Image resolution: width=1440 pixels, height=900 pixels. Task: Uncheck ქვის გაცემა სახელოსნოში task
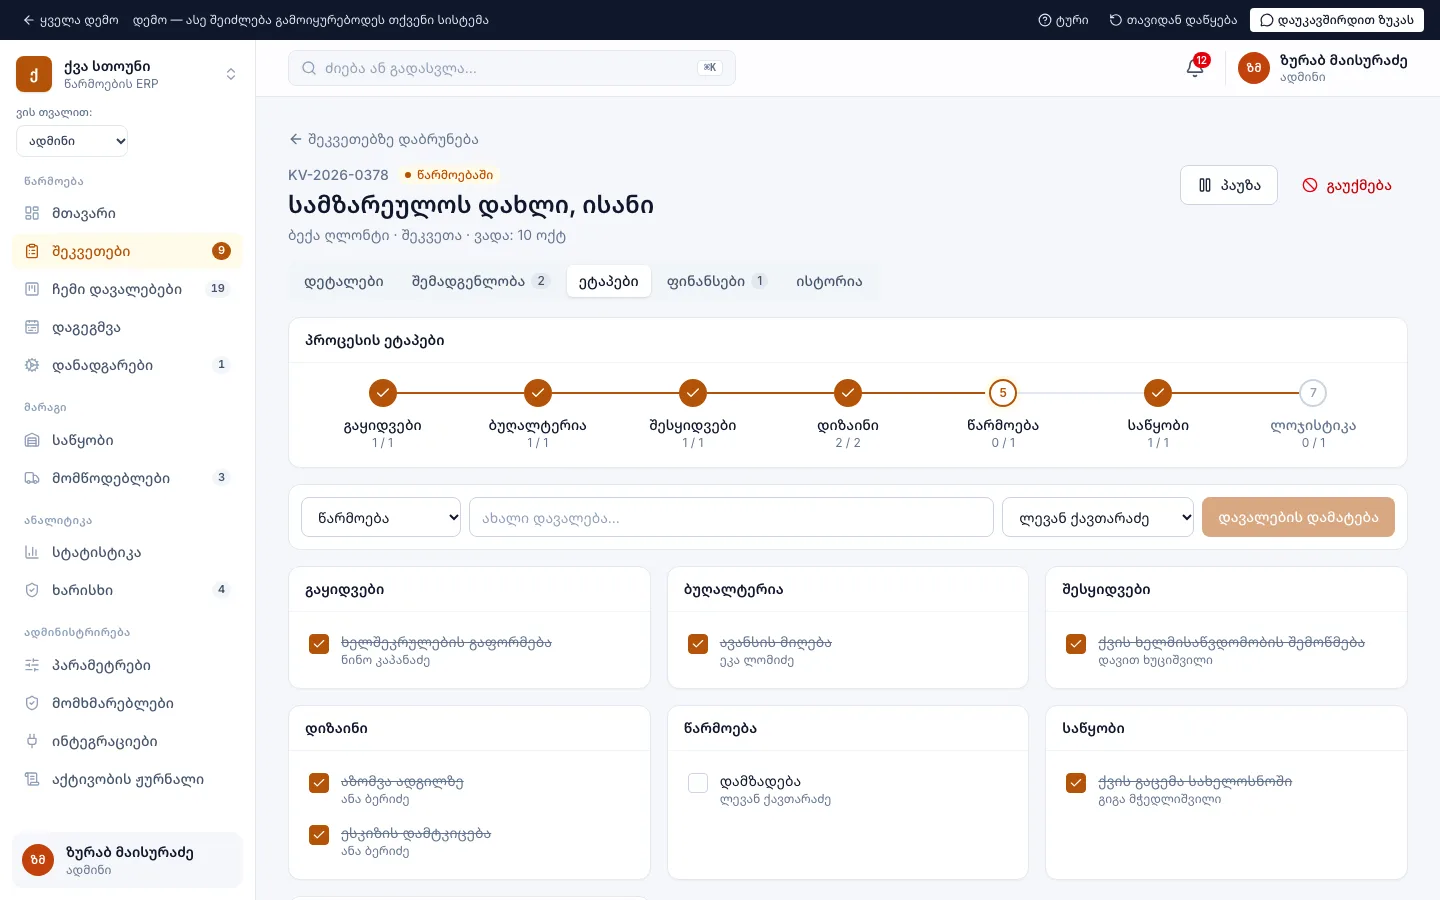tap(1076, 783)
